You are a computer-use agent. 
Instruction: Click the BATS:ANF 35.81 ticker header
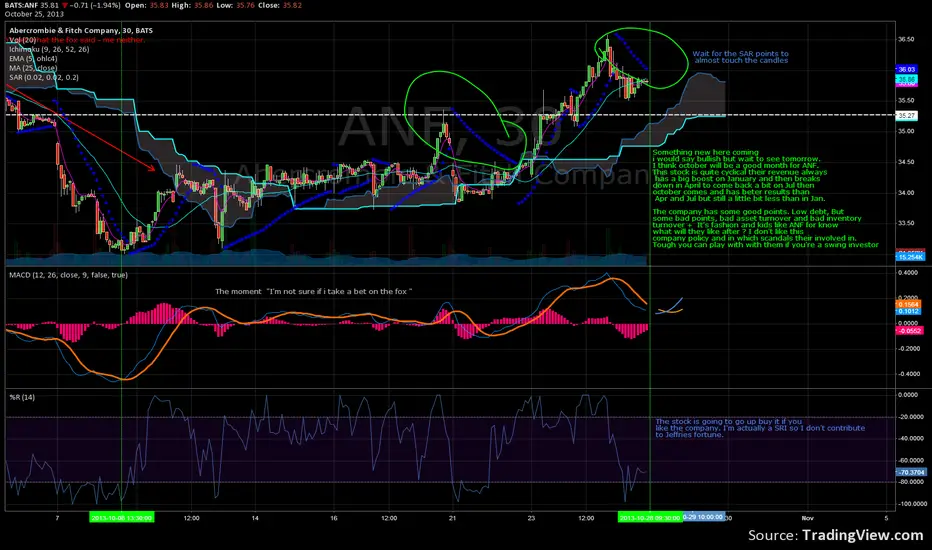pos(32,5)
